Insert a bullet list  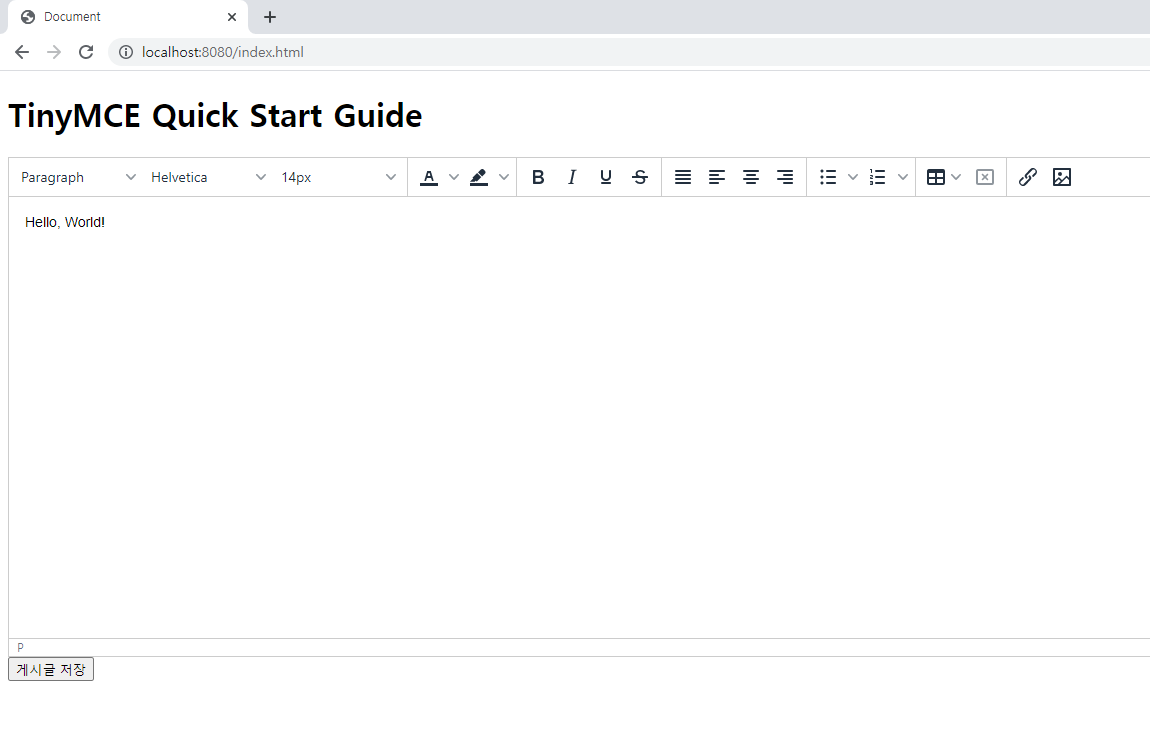(x=828, y=177)
